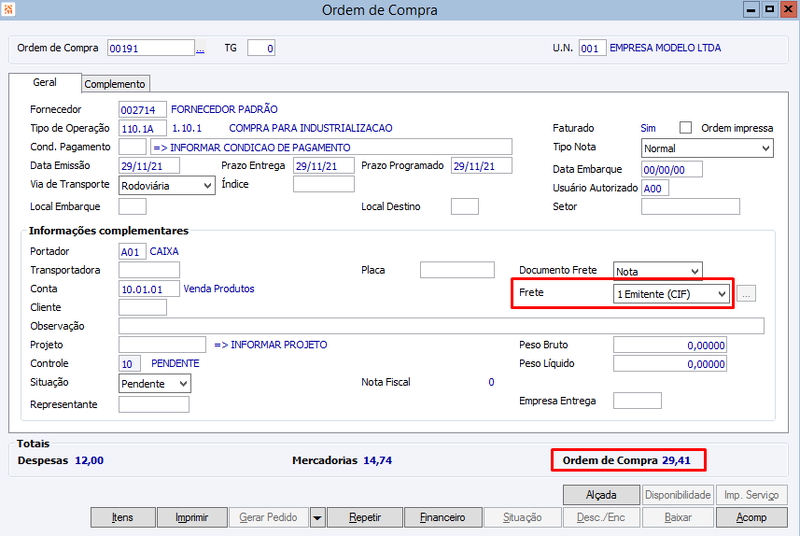The image size is (800, 536).
Task: Expand the Tipo Nota dropdown
Action: [707, 148]
